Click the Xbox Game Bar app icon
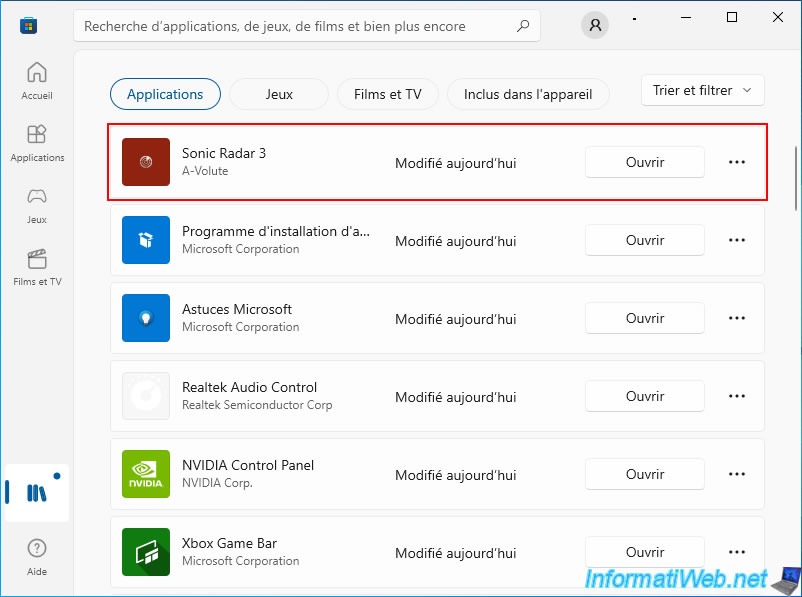802x597 pixels. click(146, 552)
